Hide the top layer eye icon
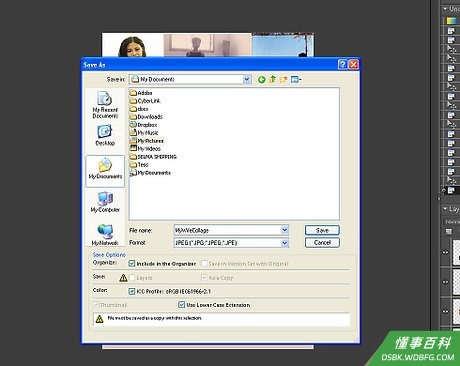Screen dimensions: 460x366 (x=446, y=252)
